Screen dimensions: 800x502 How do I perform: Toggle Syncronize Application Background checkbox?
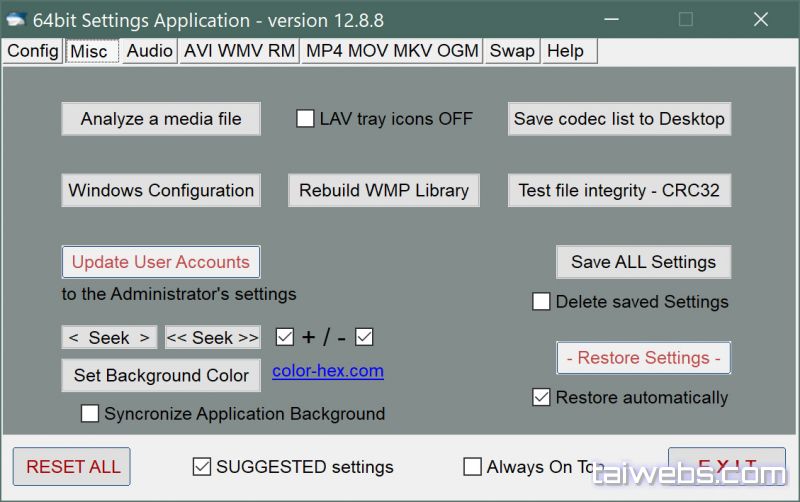[90, 414]
